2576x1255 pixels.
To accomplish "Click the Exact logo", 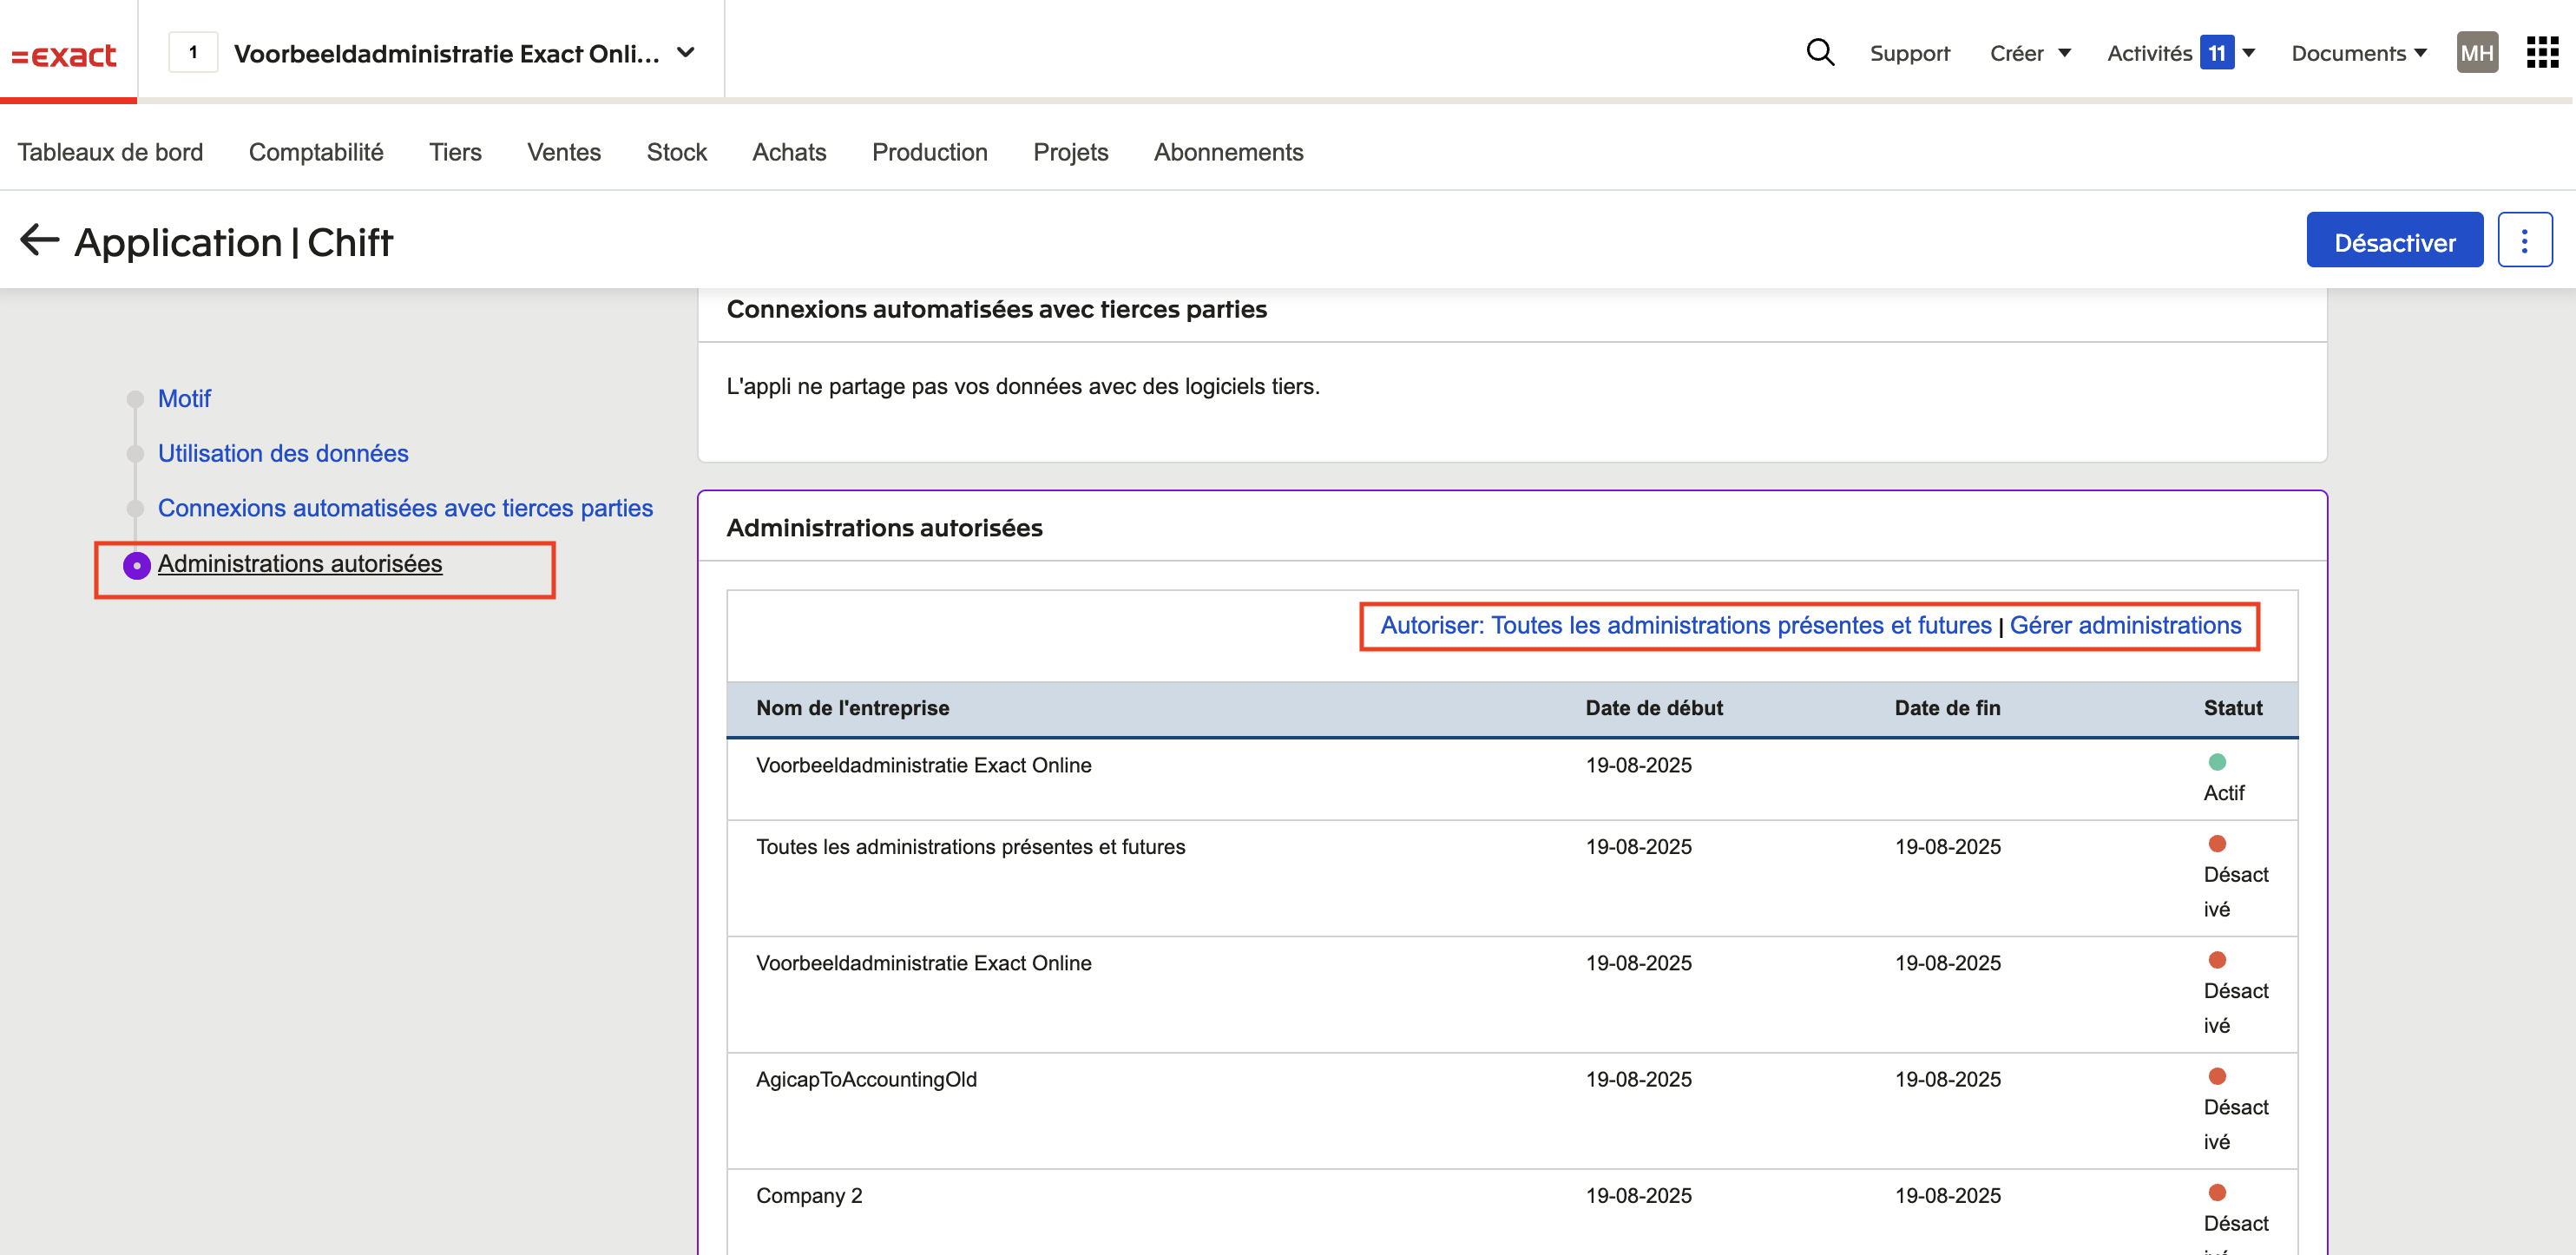I will click(x=64, y=55).
